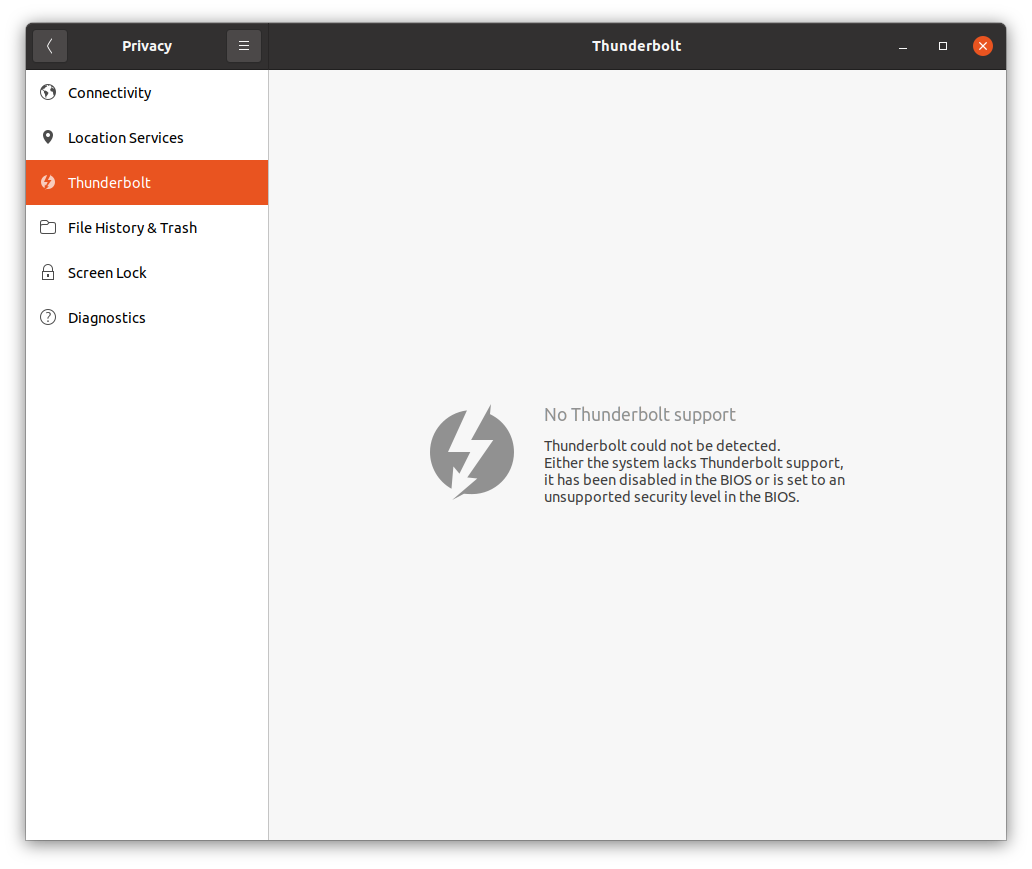Minimize the Thunderbolt settings window
Screen dimensions: 1032x869
point(903,46)
